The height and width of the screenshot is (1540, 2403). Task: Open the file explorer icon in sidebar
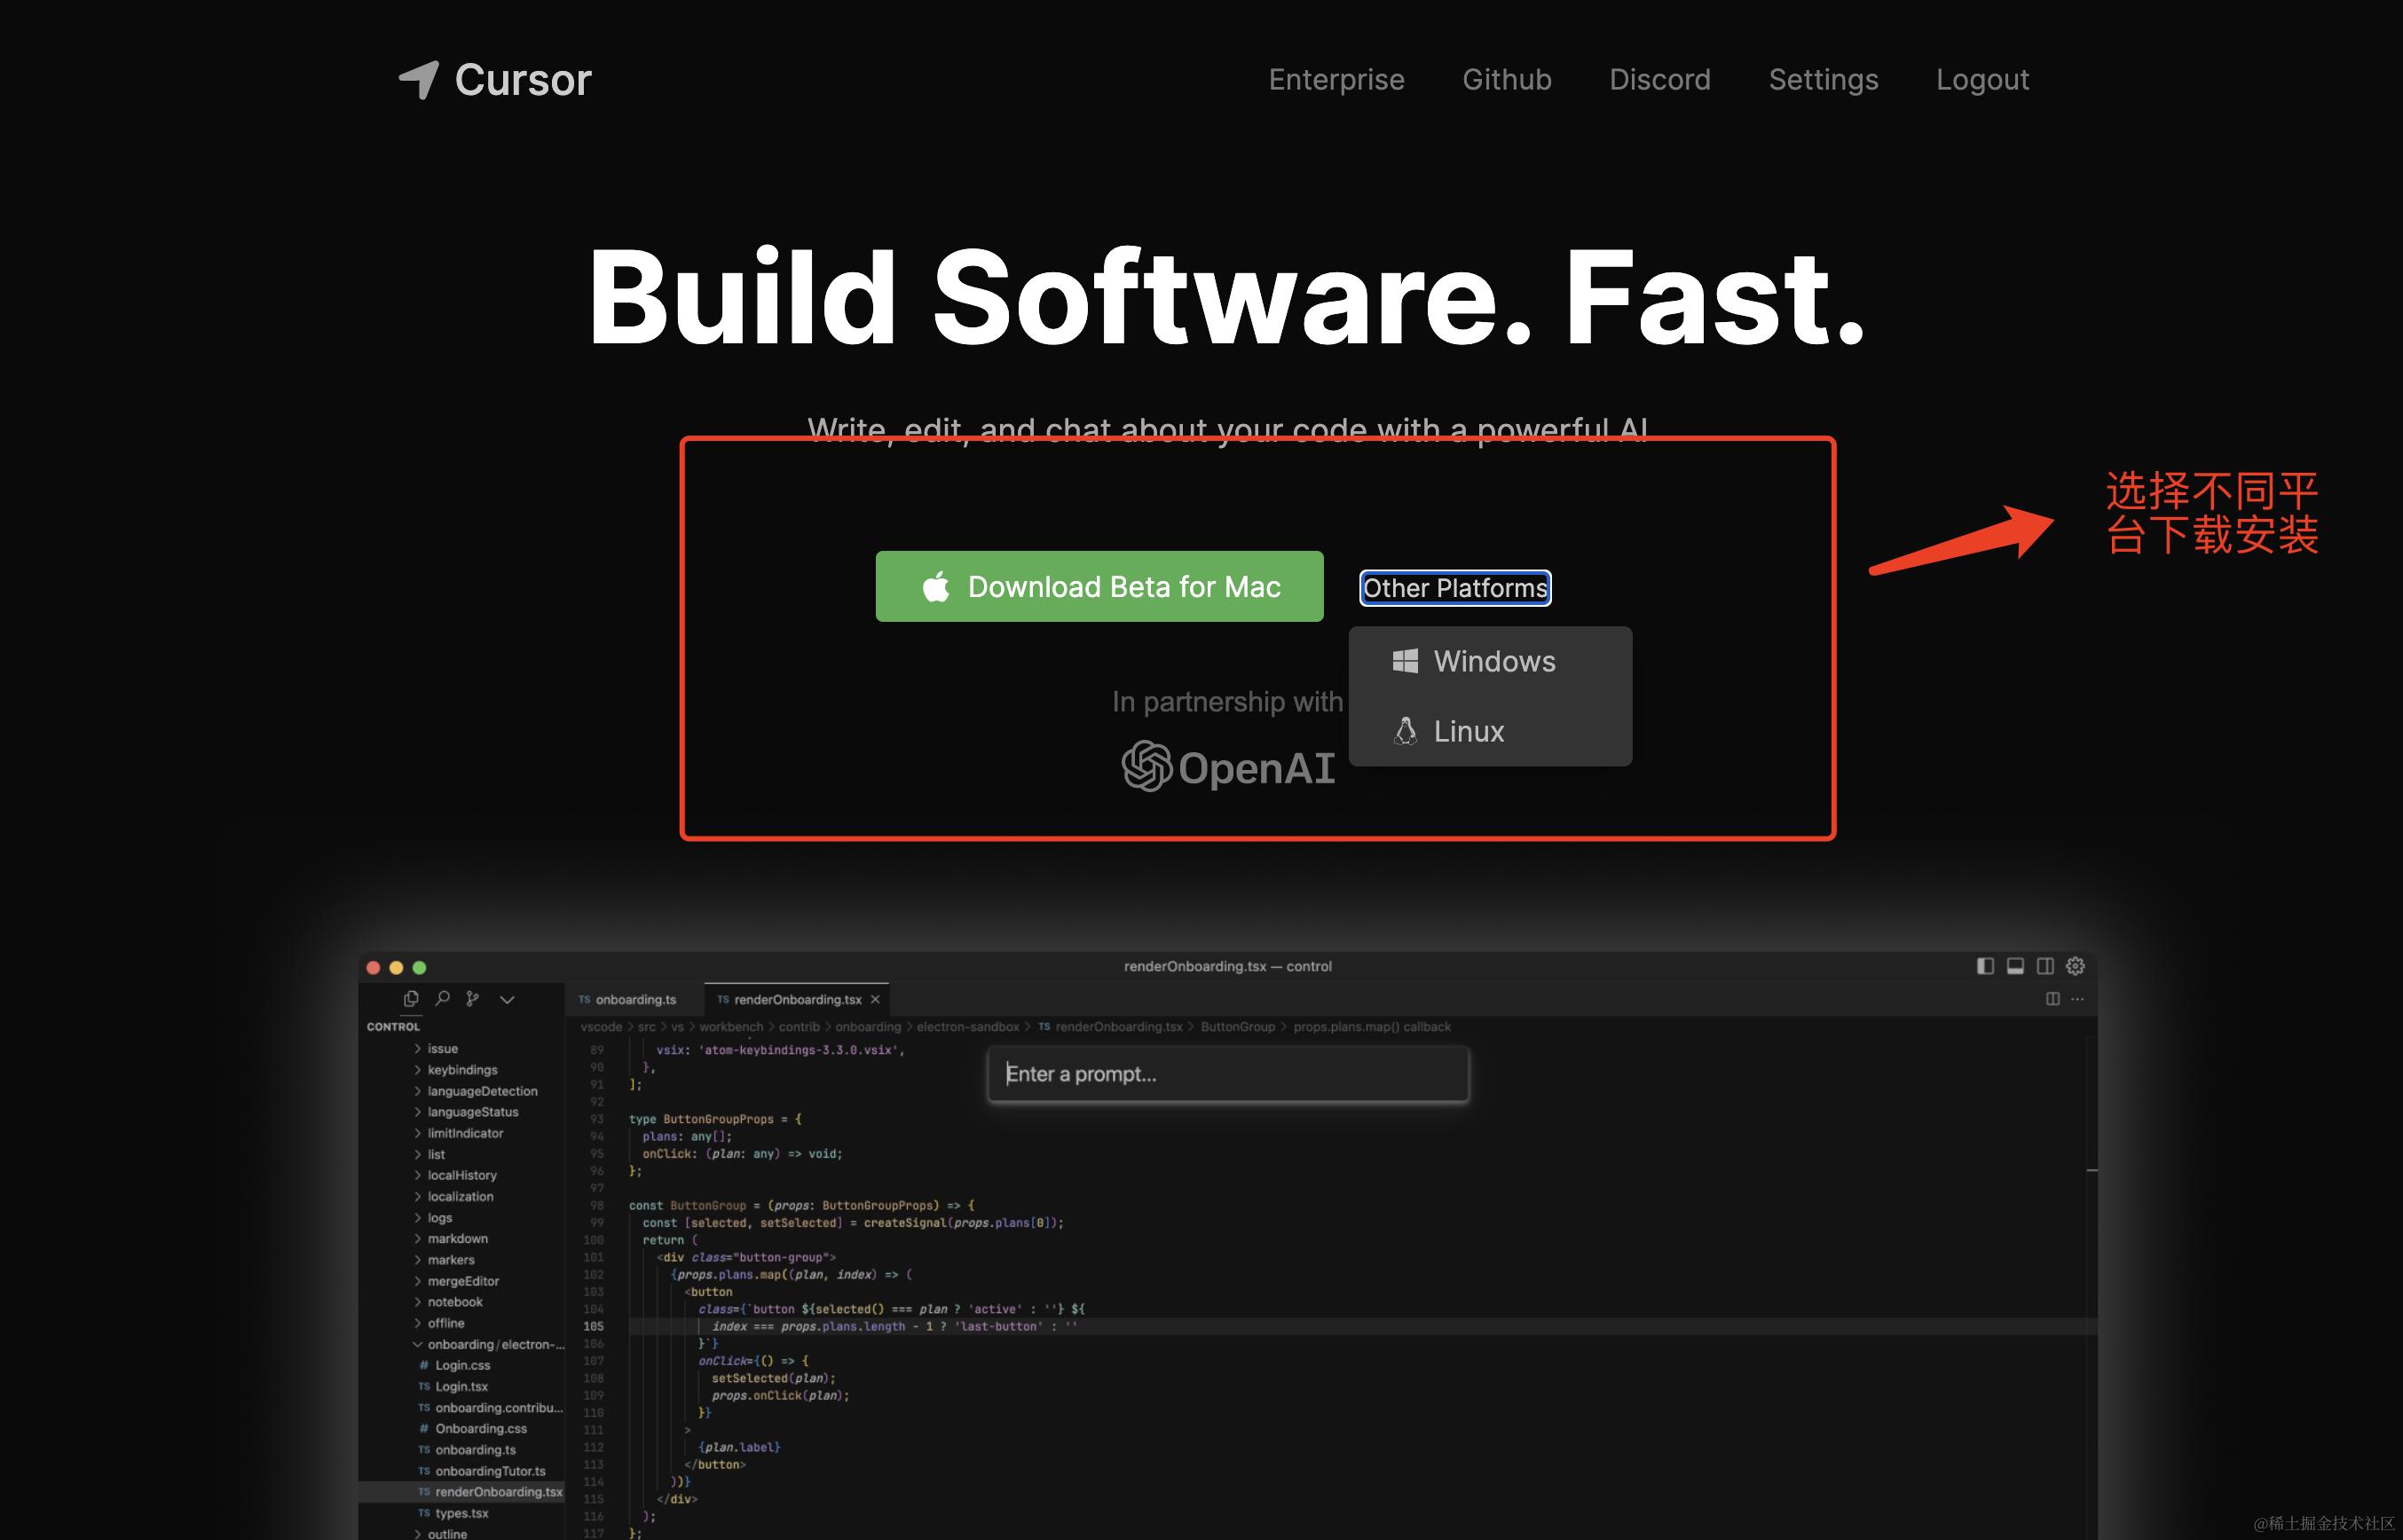(x=411, y=998)
